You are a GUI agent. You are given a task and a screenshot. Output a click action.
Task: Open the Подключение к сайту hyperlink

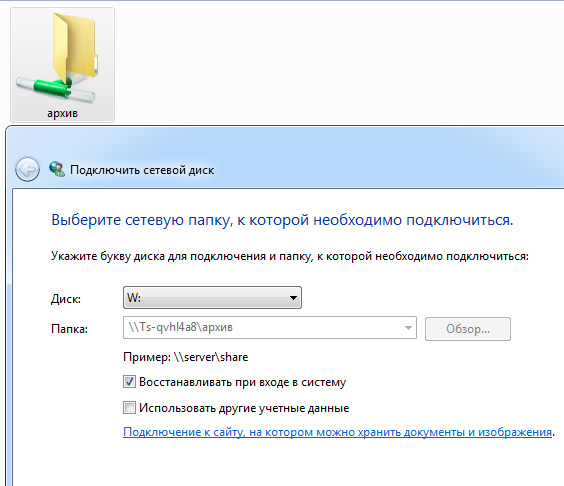[x=337, y=432]
